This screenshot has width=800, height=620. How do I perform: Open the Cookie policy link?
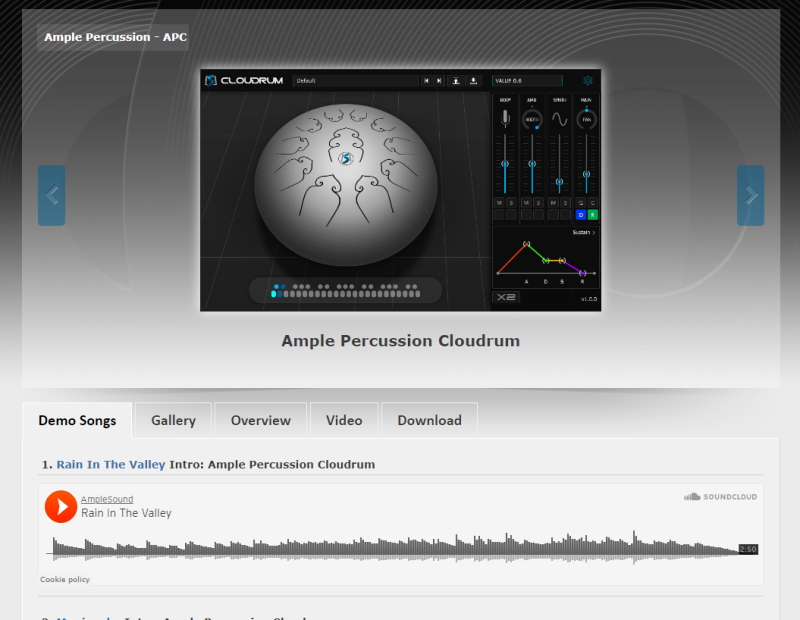point(65,579)
